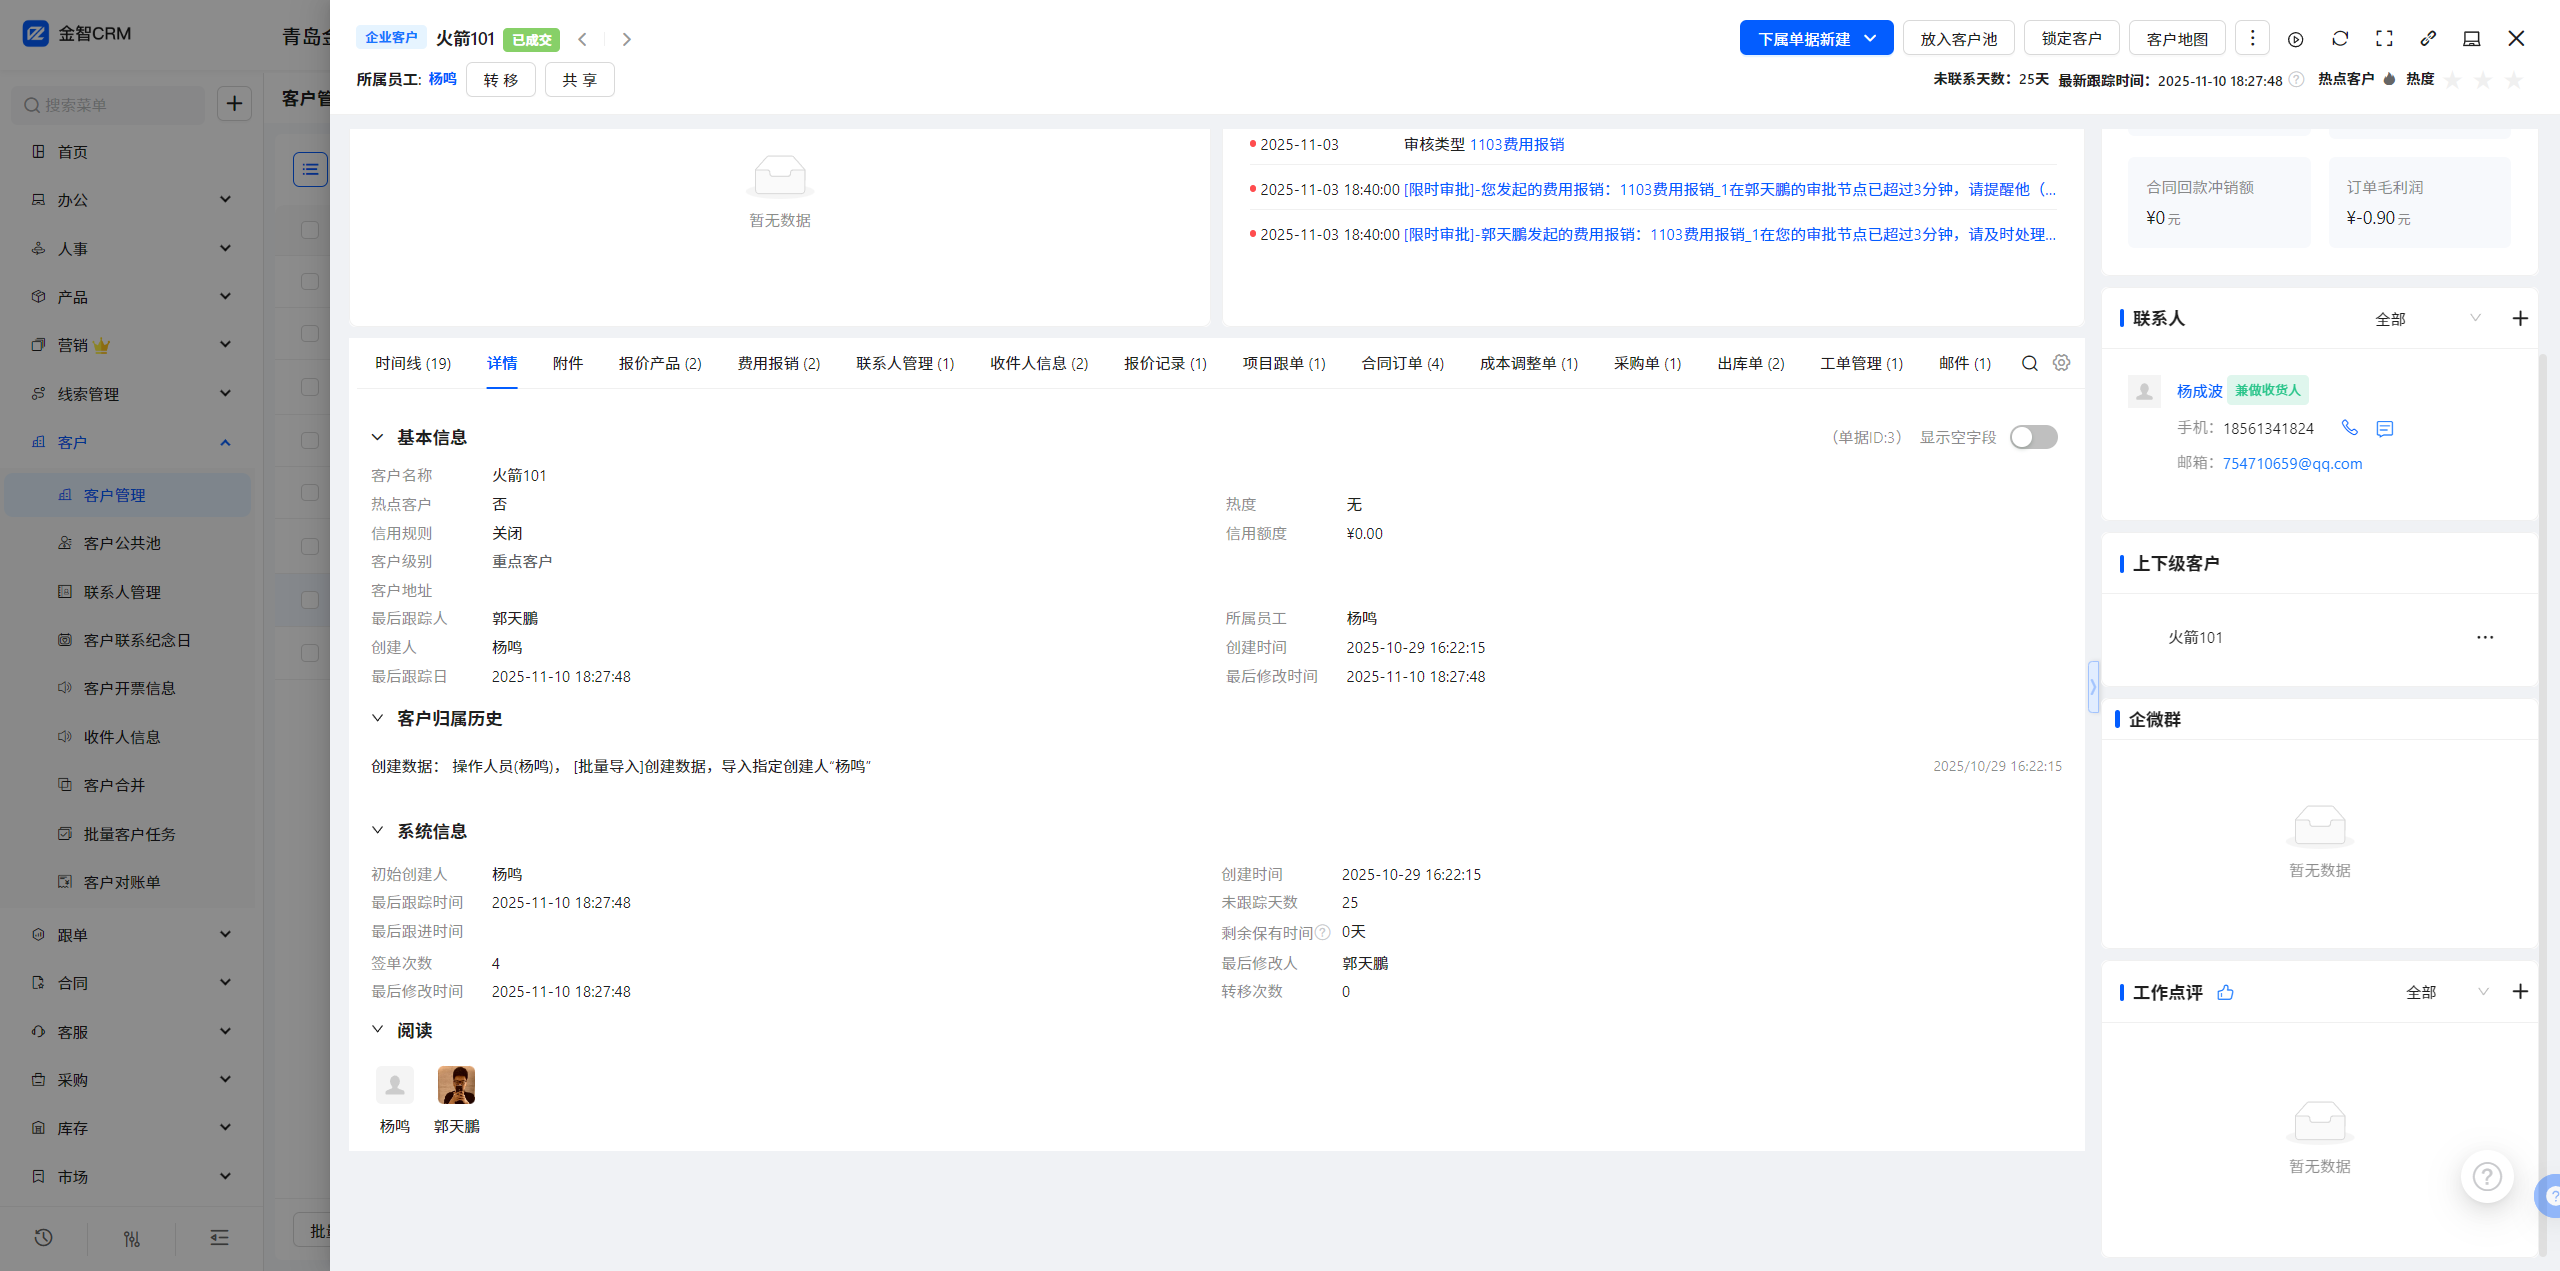Screen dimensions: 2560x1271
Task: Click search icon in tab bar
Action: (2029, 363)
